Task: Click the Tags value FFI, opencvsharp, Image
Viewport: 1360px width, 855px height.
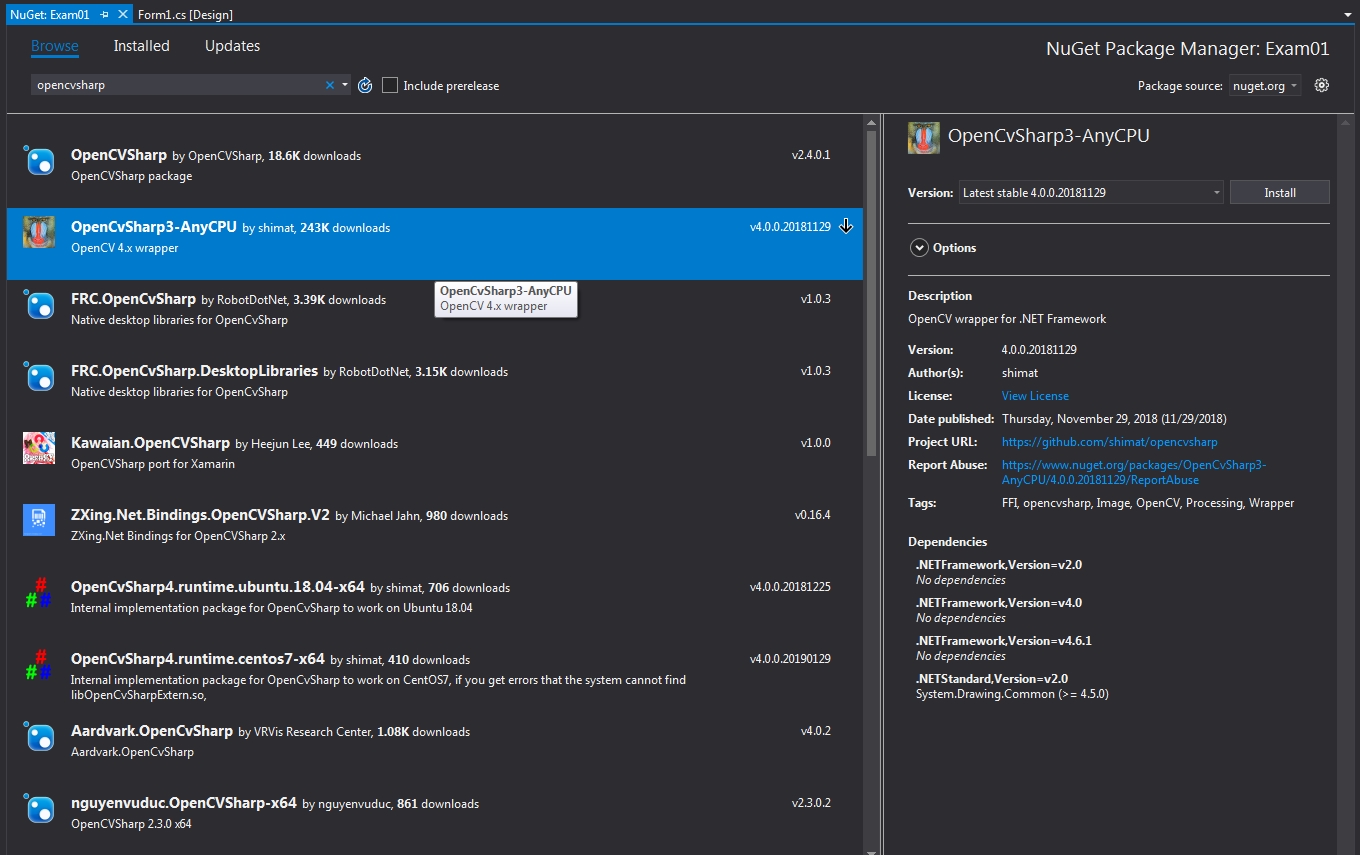Action: [x=1148, y=503]
